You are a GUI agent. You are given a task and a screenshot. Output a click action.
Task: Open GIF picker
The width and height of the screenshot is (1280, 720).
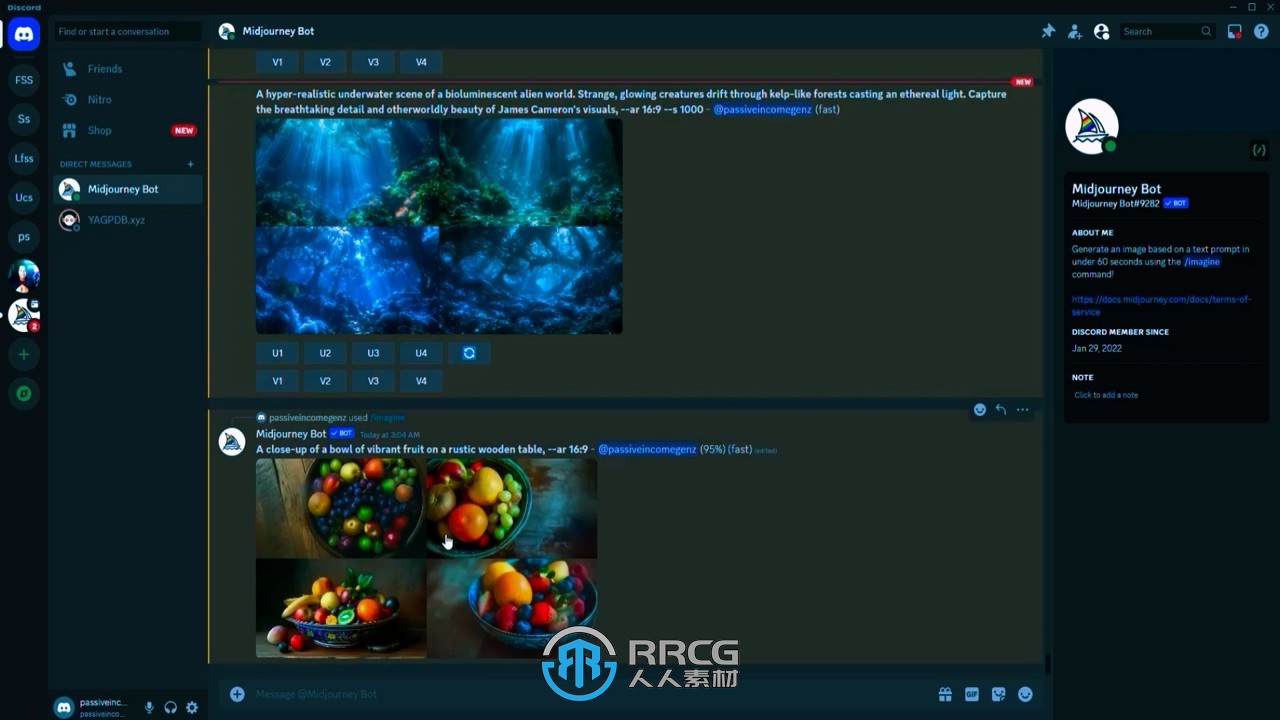click(972, 694)
